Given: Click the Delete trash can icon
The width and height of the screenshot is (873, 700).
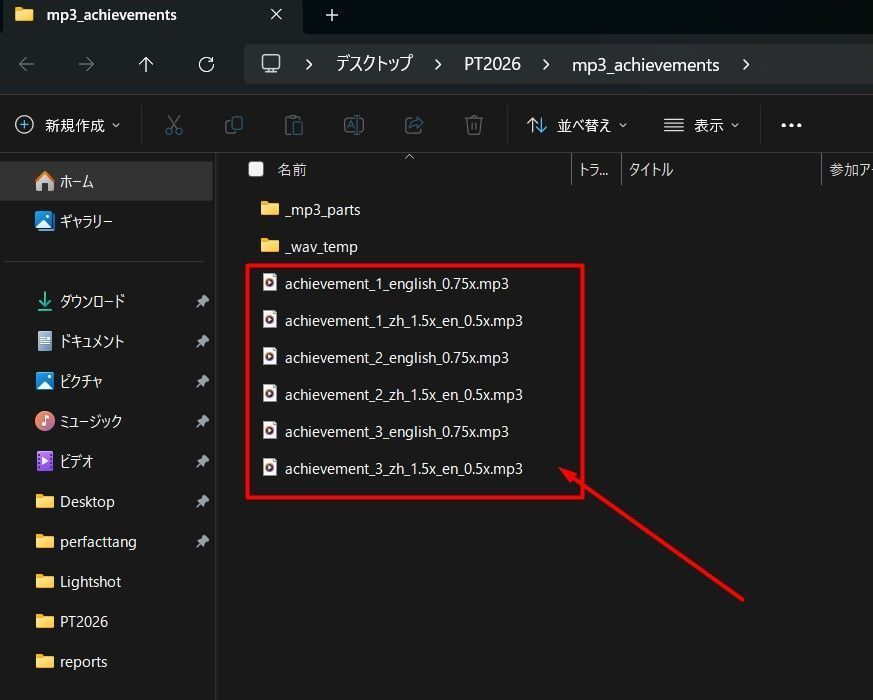Looking at the screenshot, I should [474, 125].
